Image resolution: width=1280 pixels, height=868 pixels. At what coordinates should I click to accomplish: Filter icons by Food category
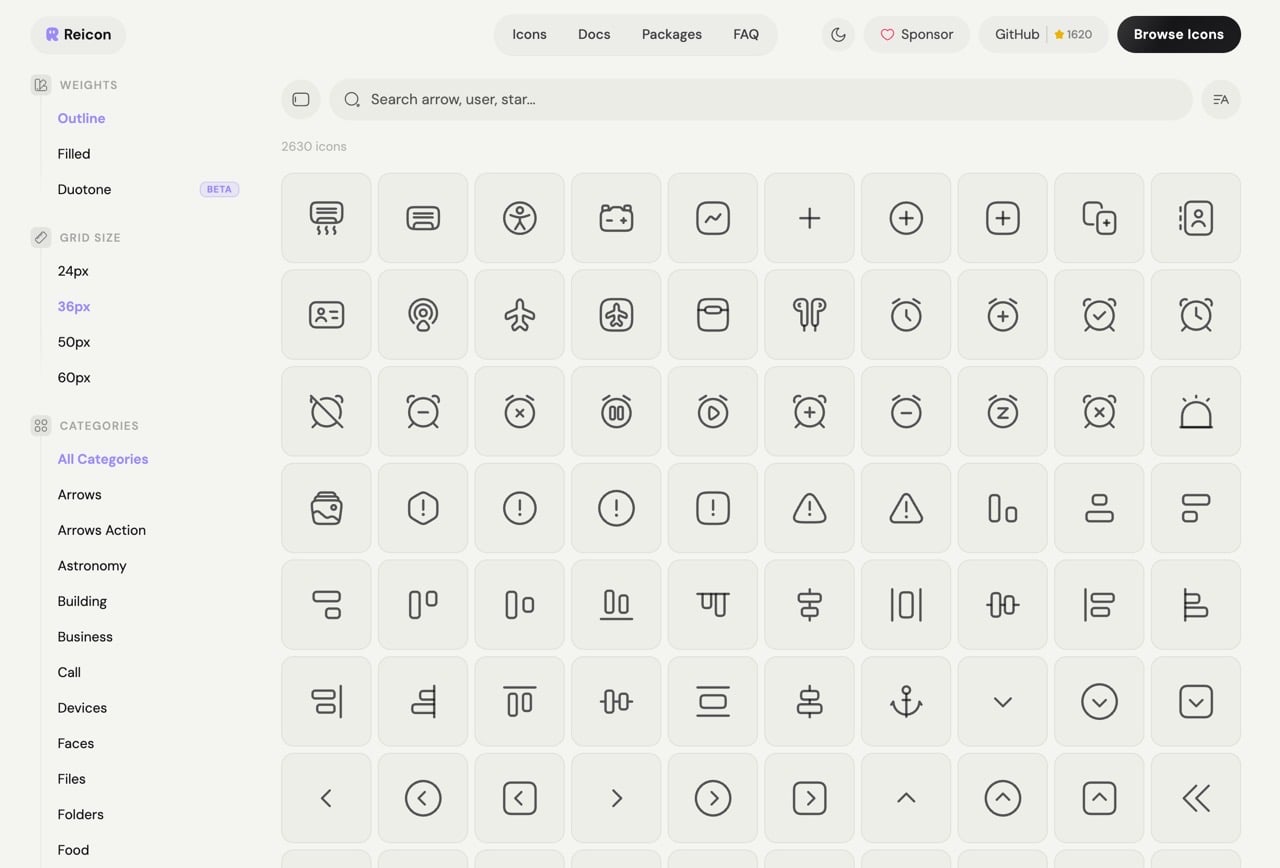tap(73, 850)
